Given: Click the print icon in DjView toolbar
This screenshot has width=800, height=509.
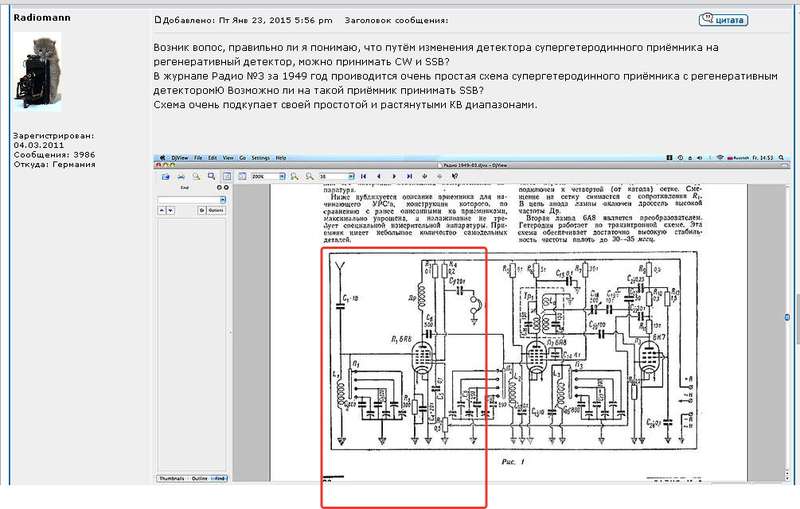Looking at the screenshot, I should coord(181,176).
